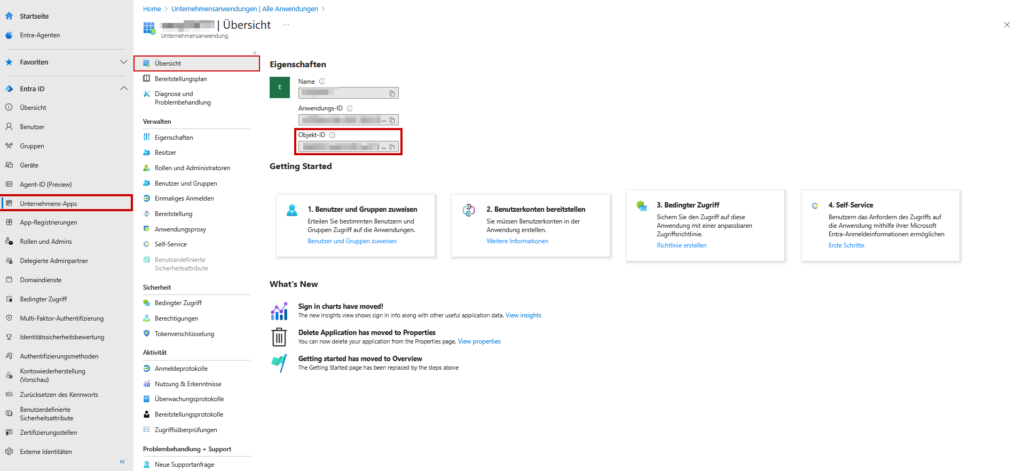This screenshot has height=471, width=1024.
Task: Click the Home breadcrumb link
Action: tap(152, 8)
